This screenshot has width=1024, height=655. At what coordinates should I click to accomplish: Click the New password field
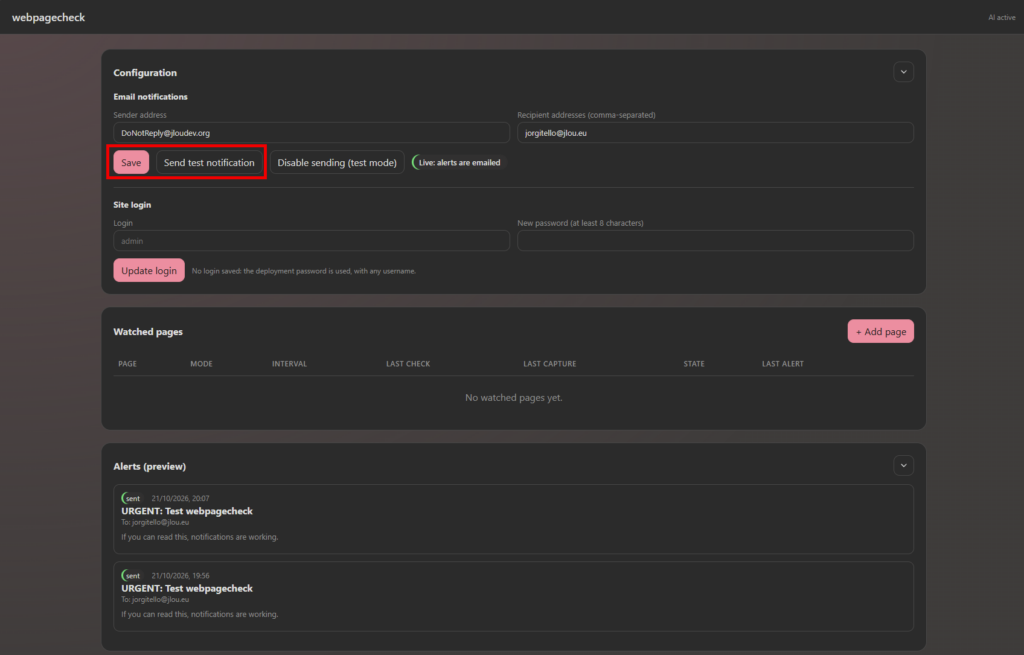coord(715,241)
